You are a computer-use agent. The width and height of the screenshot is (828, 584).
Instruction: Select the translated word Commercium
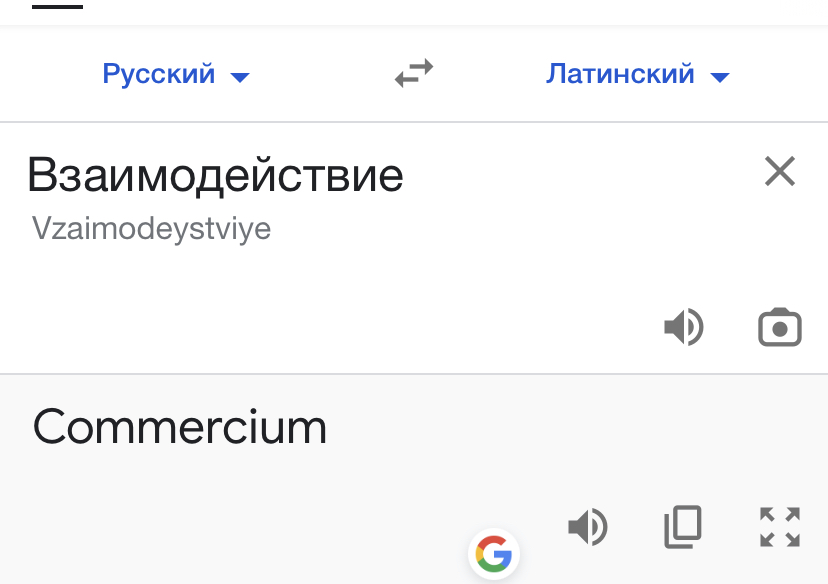coord(180,428)
